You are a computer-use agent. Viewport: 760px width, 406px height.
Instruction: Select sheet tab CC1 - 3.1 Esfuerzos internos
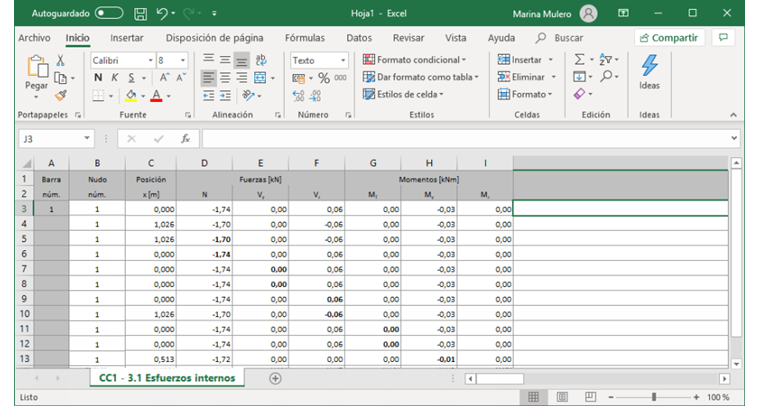coord(167,378)
